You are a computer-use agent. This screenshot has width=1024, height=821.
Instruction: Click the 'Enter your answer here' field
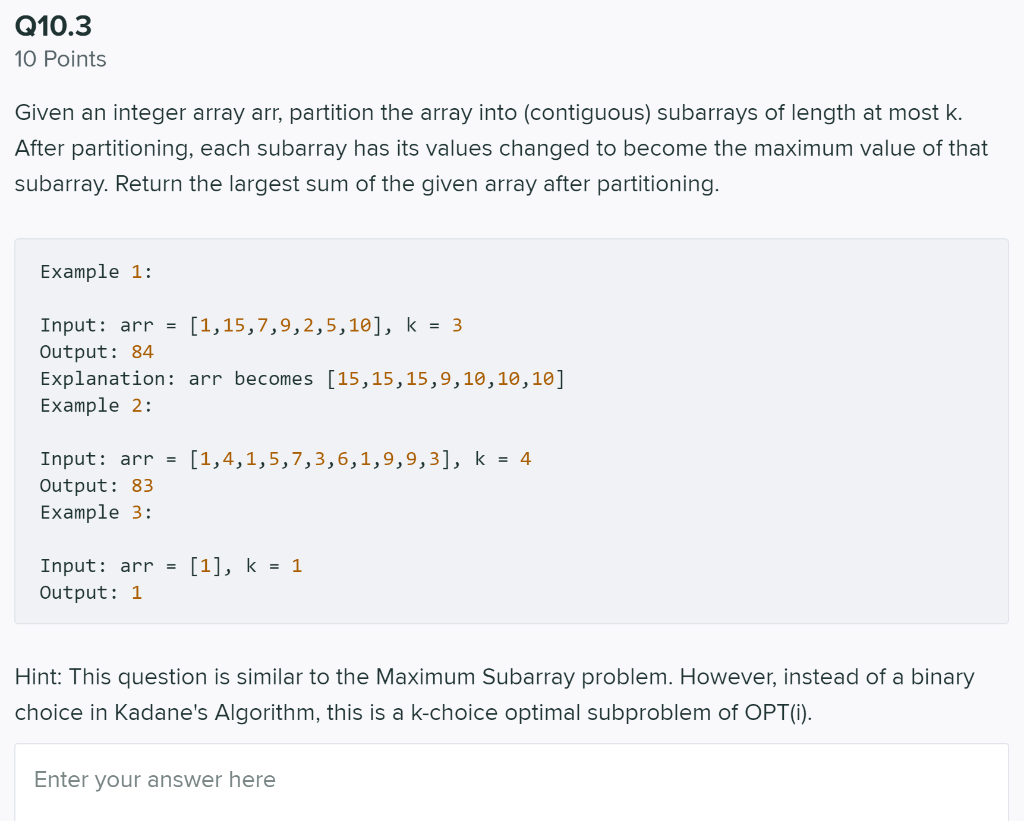[x=511, y=782]
